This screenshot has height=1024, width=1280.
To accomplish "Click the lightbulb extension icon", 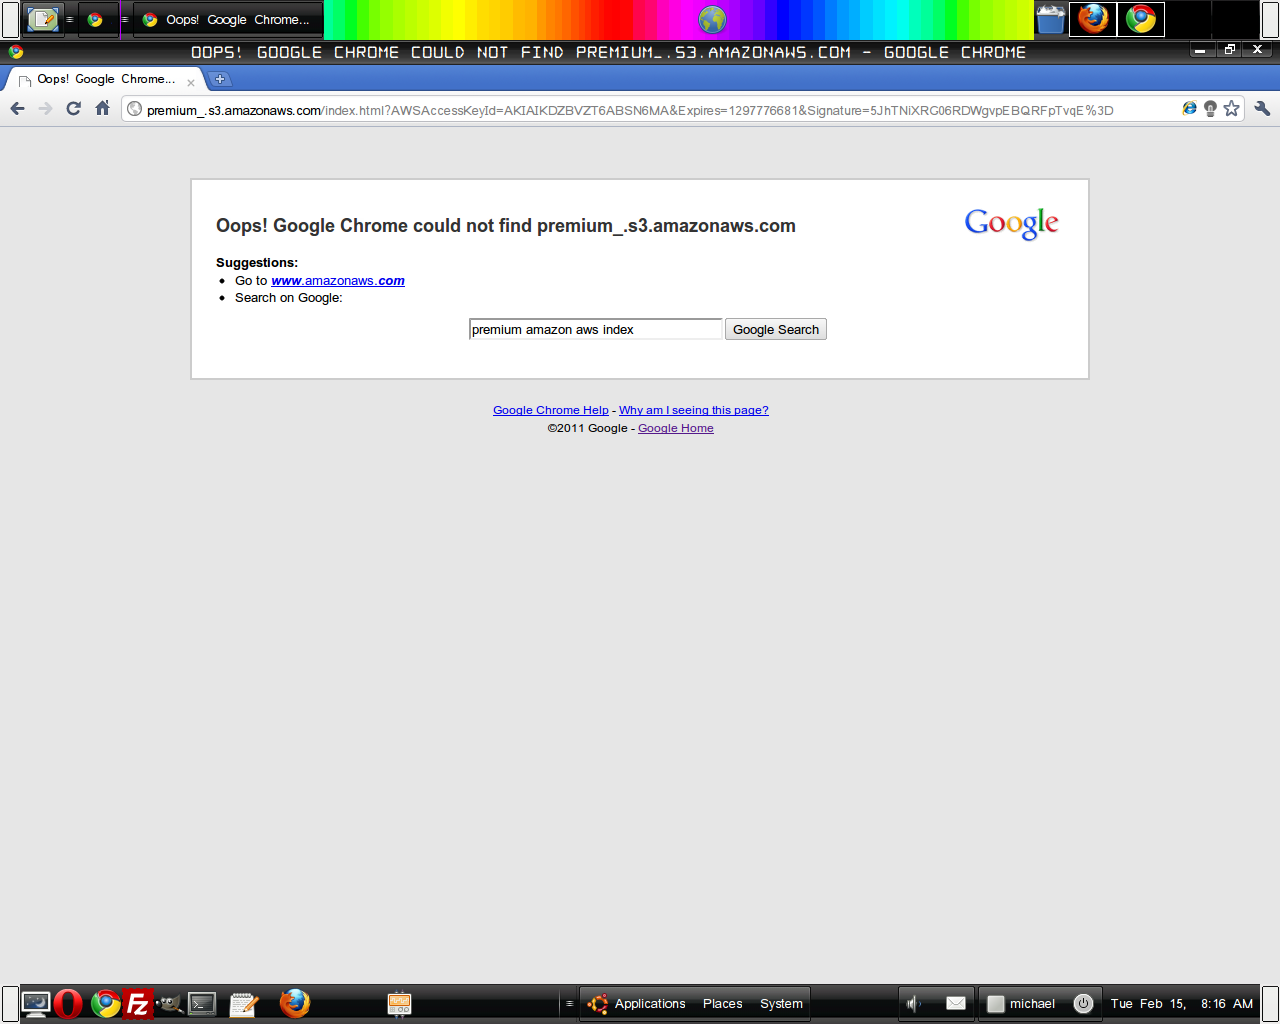I will [1210, 109].
